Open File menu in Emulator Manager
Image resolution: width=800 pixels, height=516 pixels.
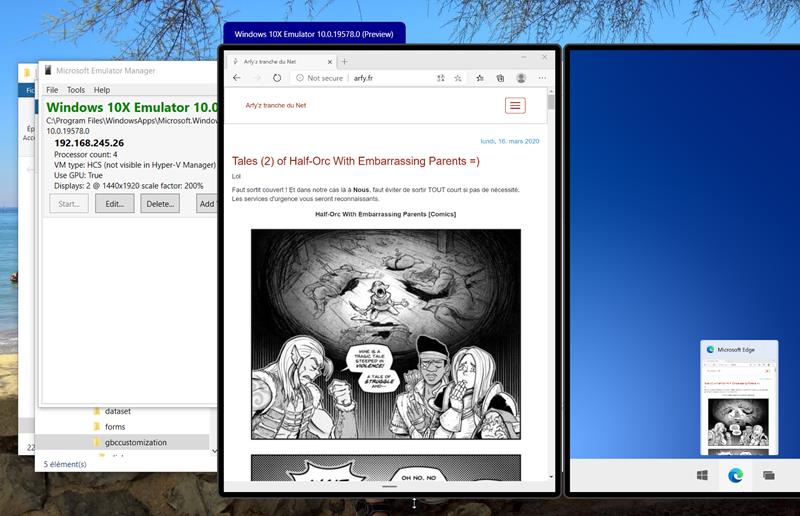point(52,90)
